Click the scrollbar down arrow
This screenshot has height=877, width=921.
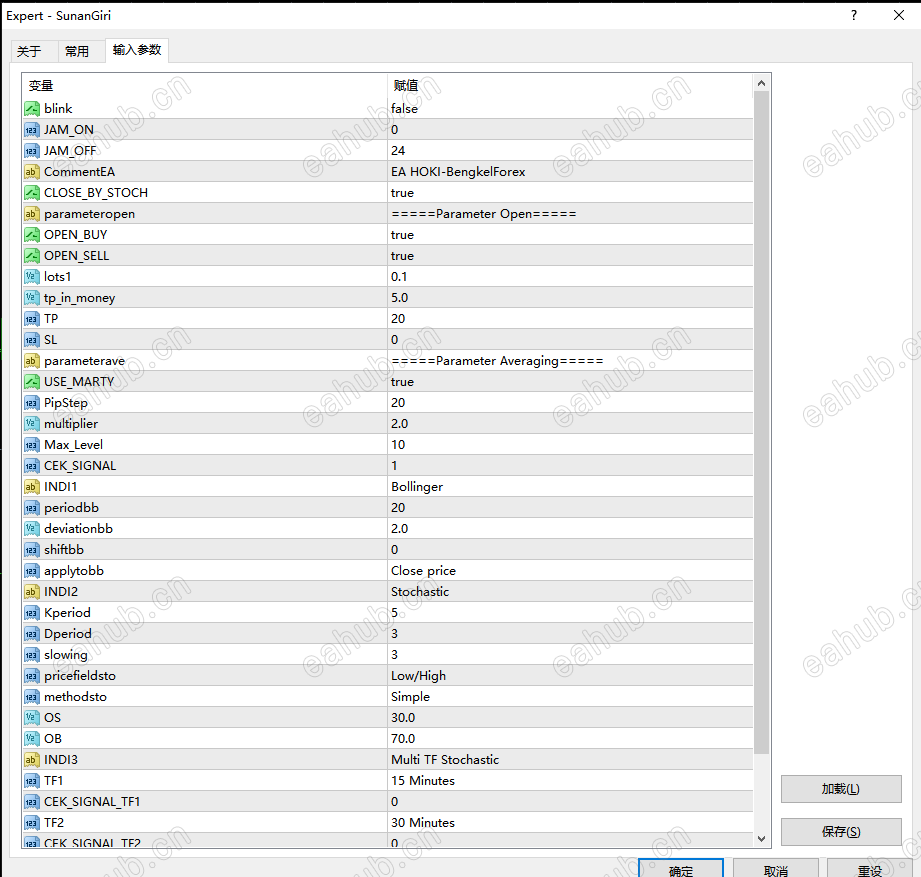coord(761,838)
